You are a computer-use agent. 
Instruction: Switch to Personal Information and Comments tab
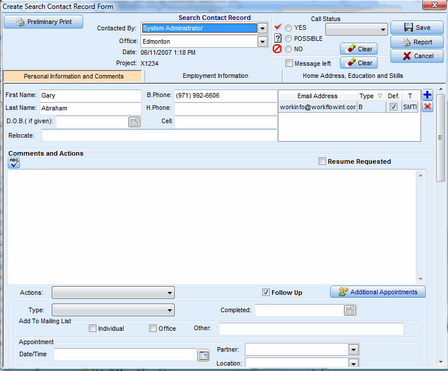(x=73, y=76)
